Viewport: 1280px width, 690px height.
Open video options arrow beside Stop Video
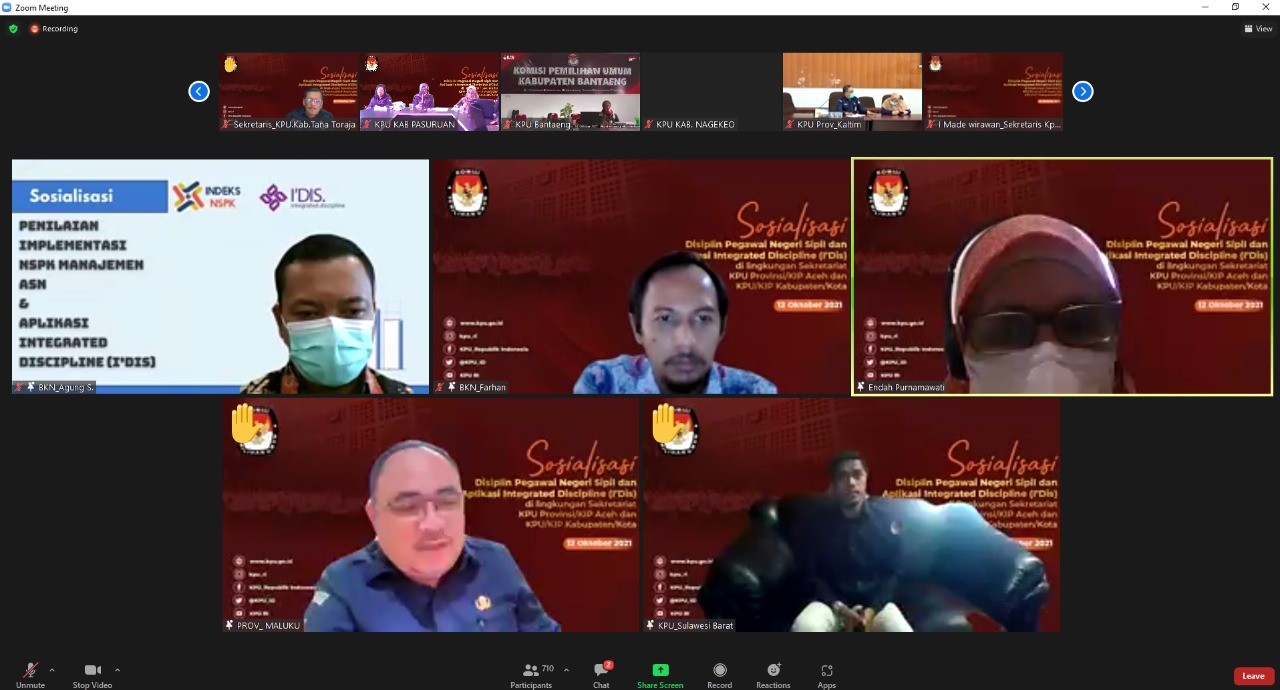tap(117, 670)
